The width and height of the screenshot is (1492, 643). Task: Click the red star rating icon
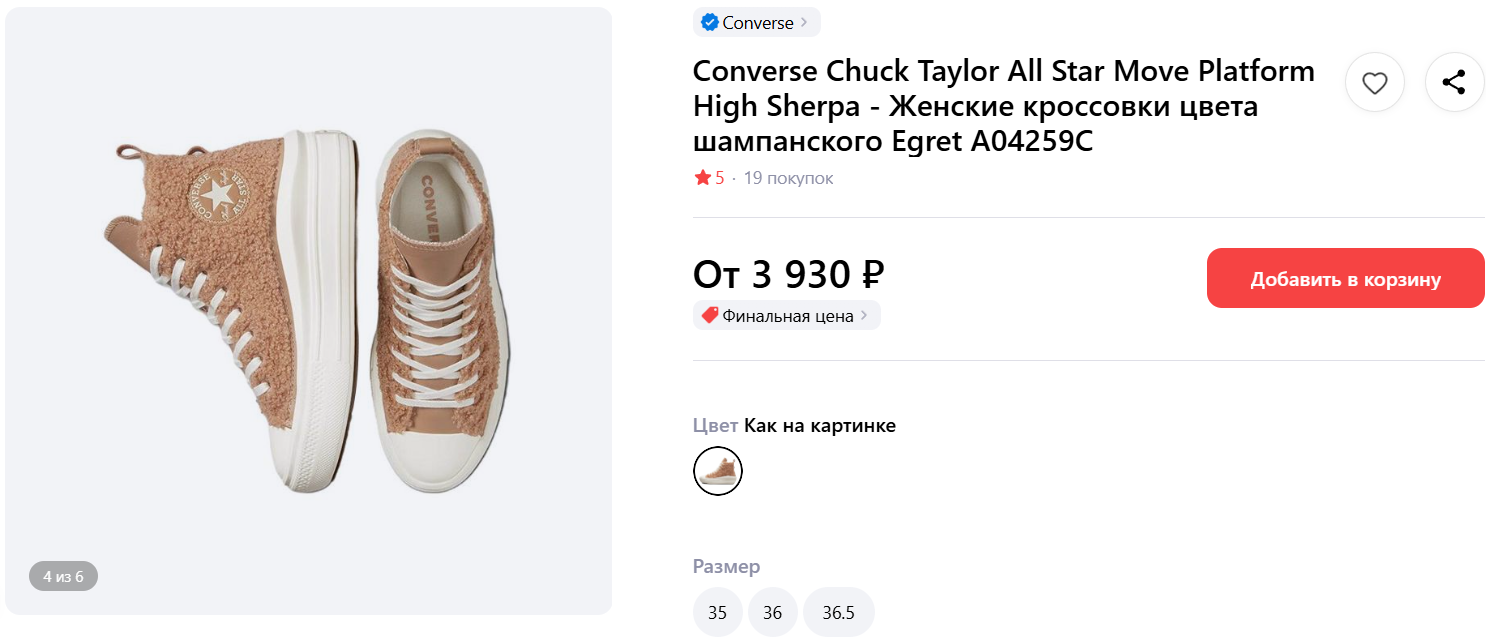point(702,178)
